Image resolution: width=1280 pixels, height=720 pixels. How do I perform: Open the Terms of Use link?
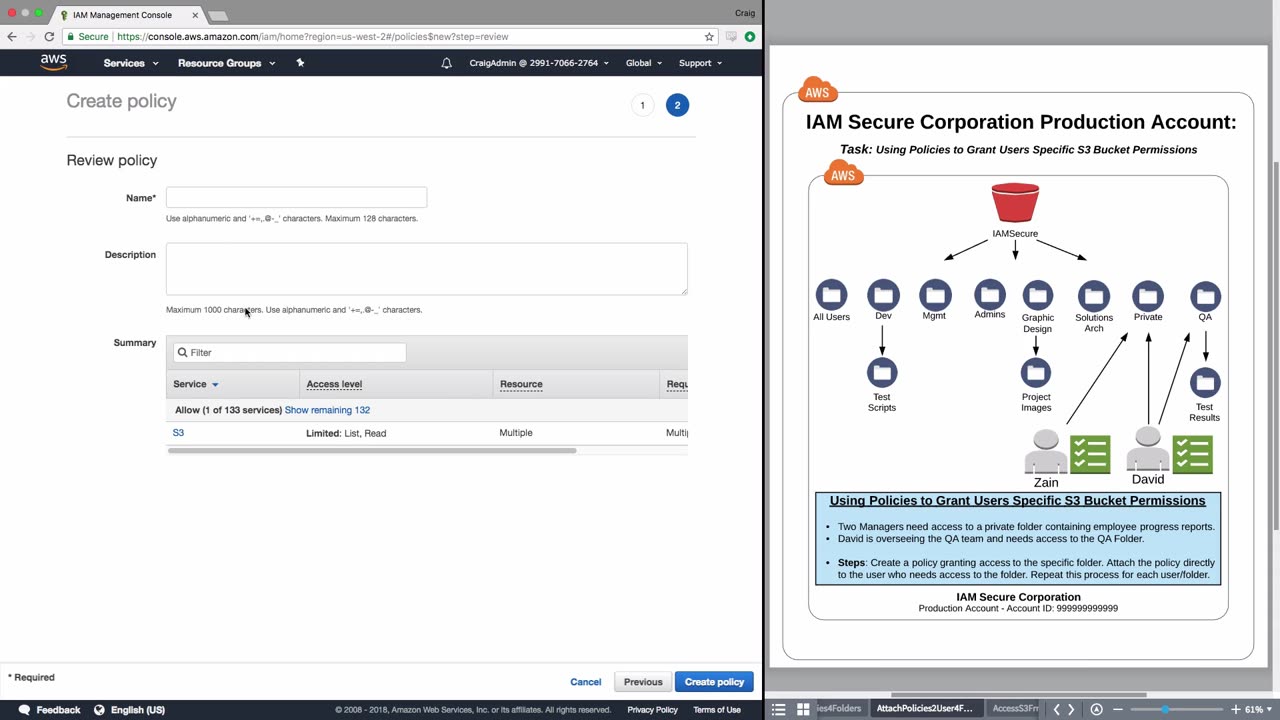(x=717, y=710)
